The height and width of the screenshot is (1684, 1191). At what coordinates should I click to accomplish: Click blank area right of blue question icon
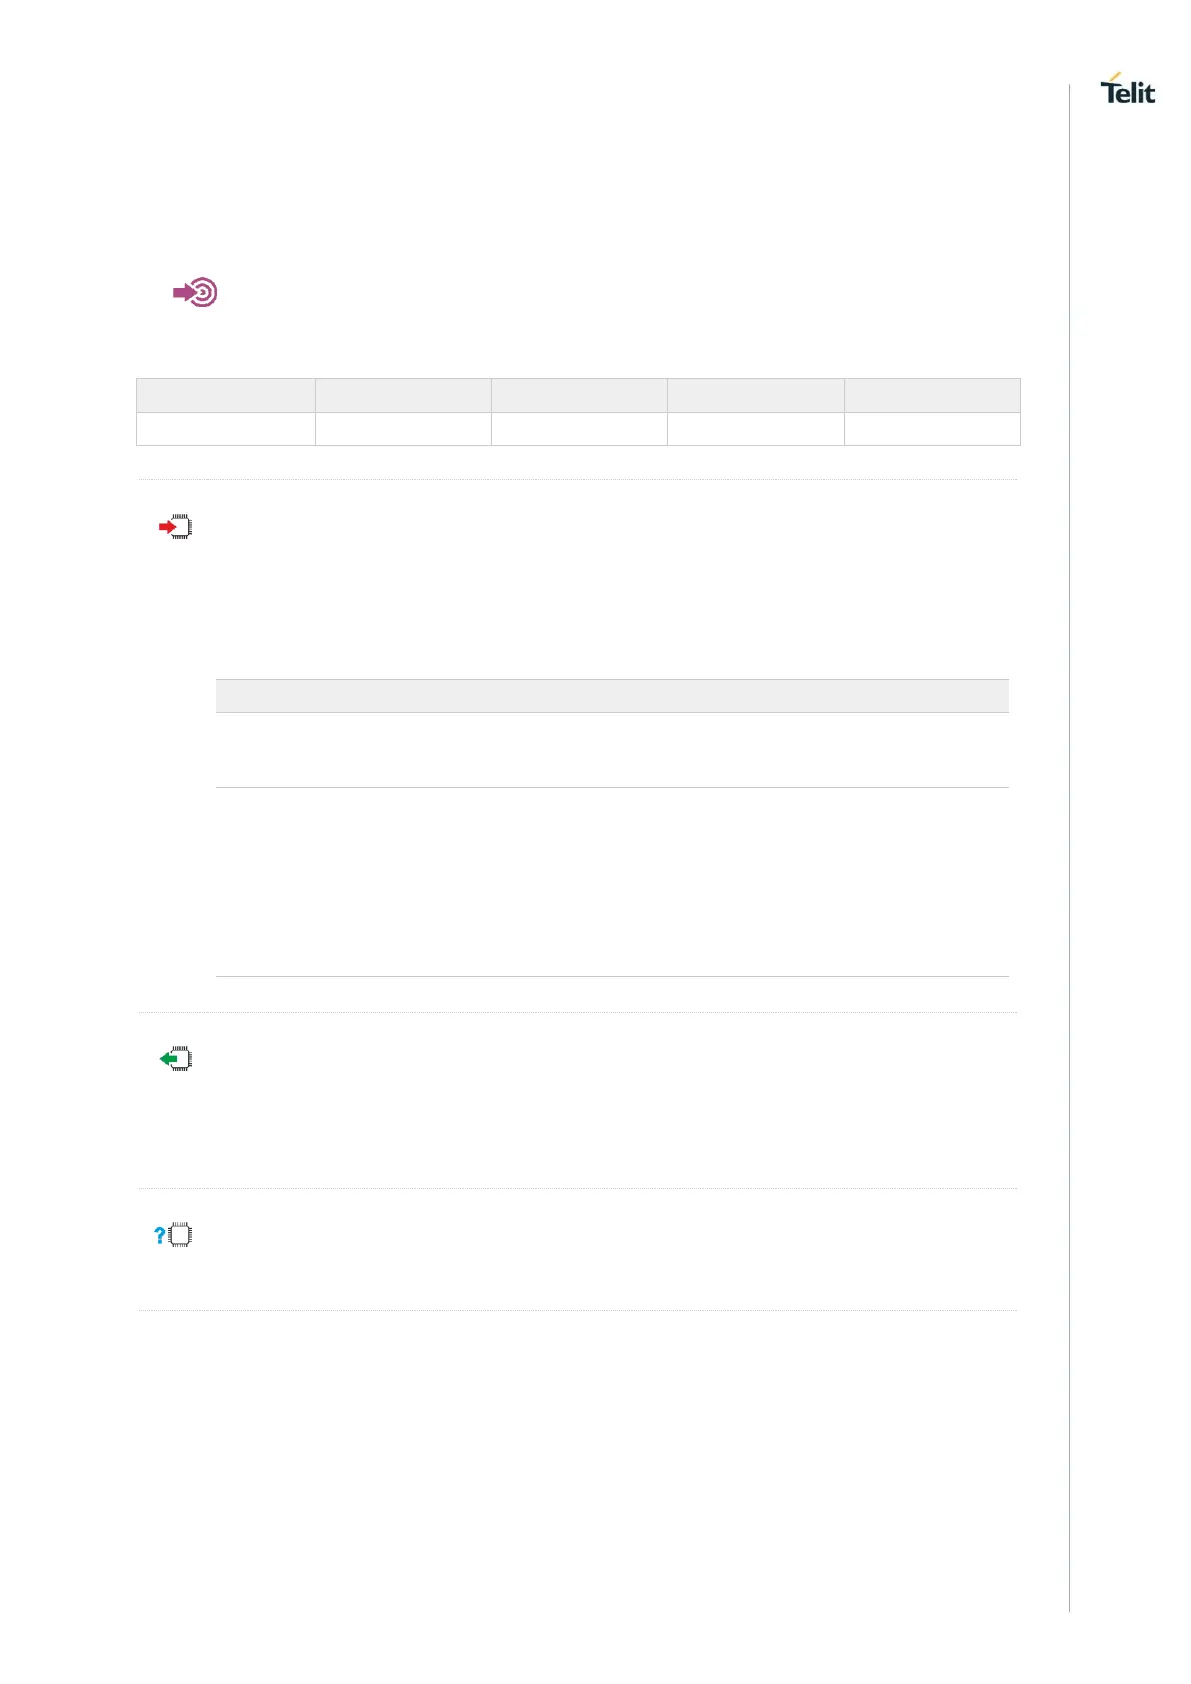point(600,1250)
